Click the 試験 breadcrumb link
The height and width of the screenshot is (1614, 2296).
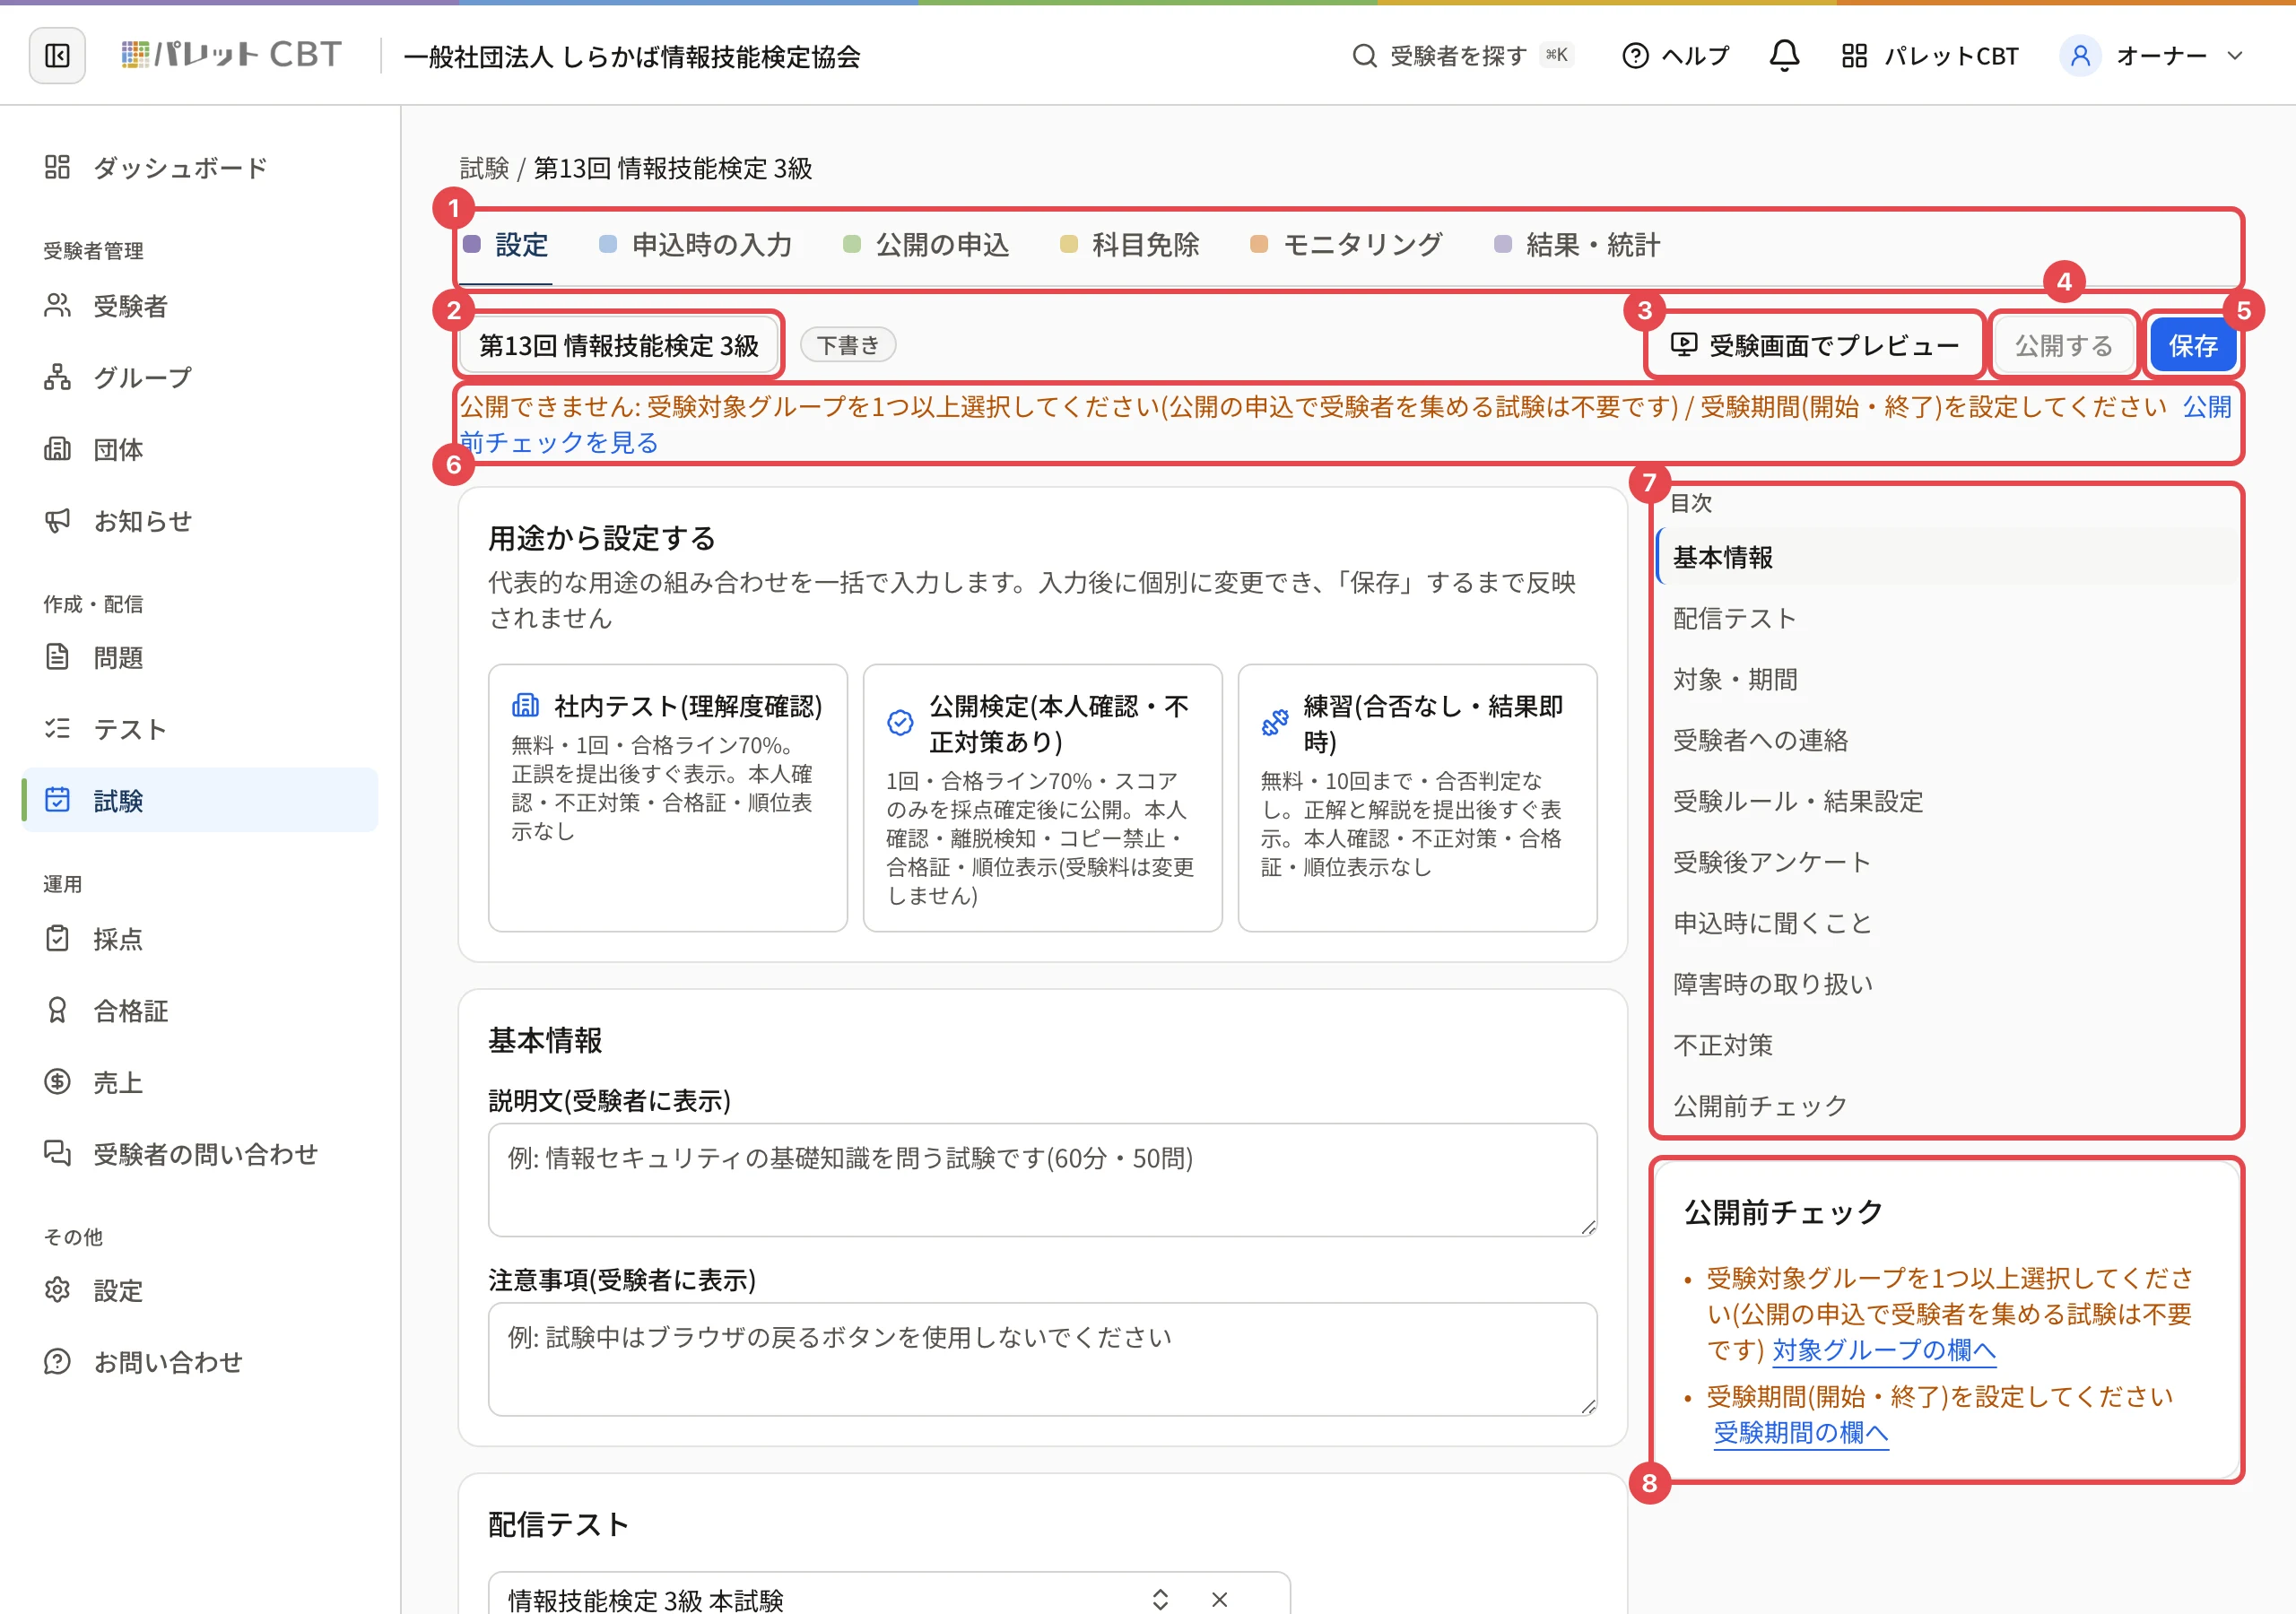pyautogui.click(x=484, y=168)
